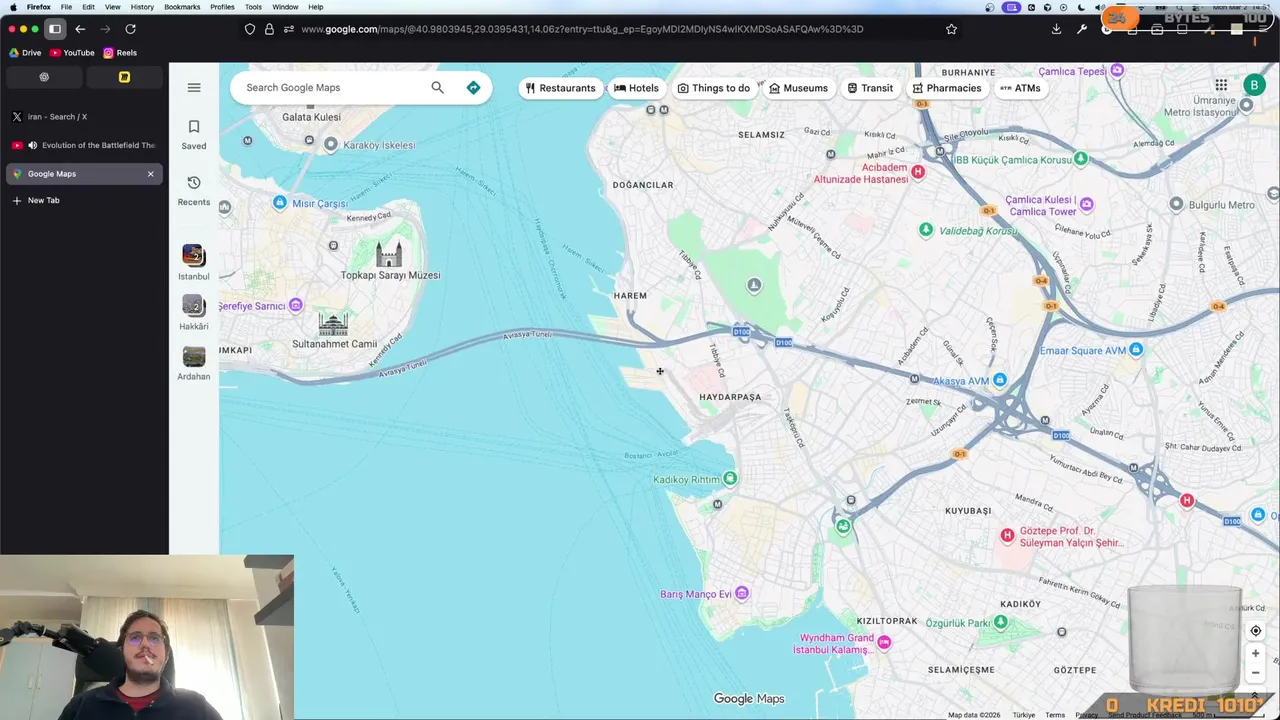Open the Terms link in map footer
The height and width of the screenshot is (720, 1280).
[1055, 715]
